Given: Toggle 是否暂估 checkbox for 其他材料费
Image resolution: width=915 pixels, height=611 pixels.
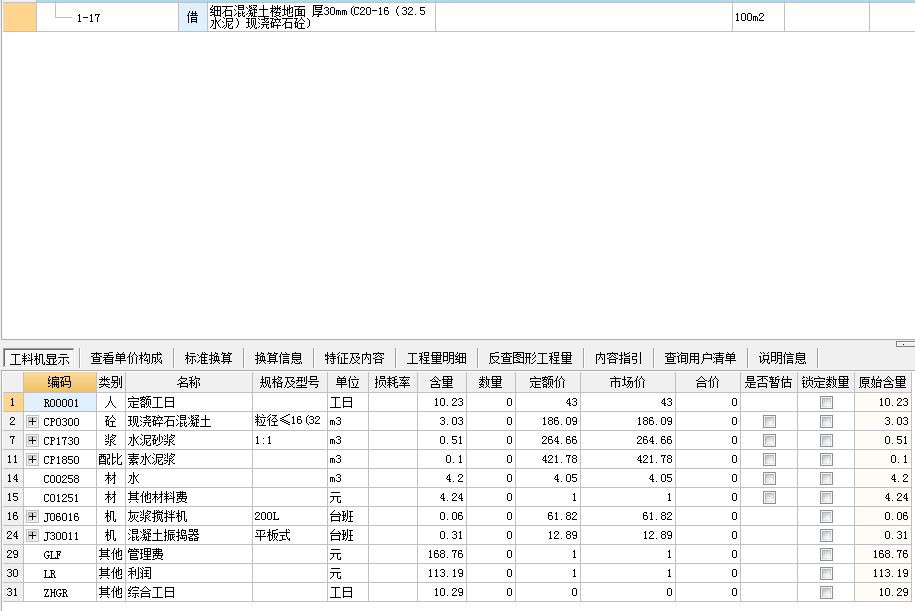Looking at the screenshot, I should point(770,497).
